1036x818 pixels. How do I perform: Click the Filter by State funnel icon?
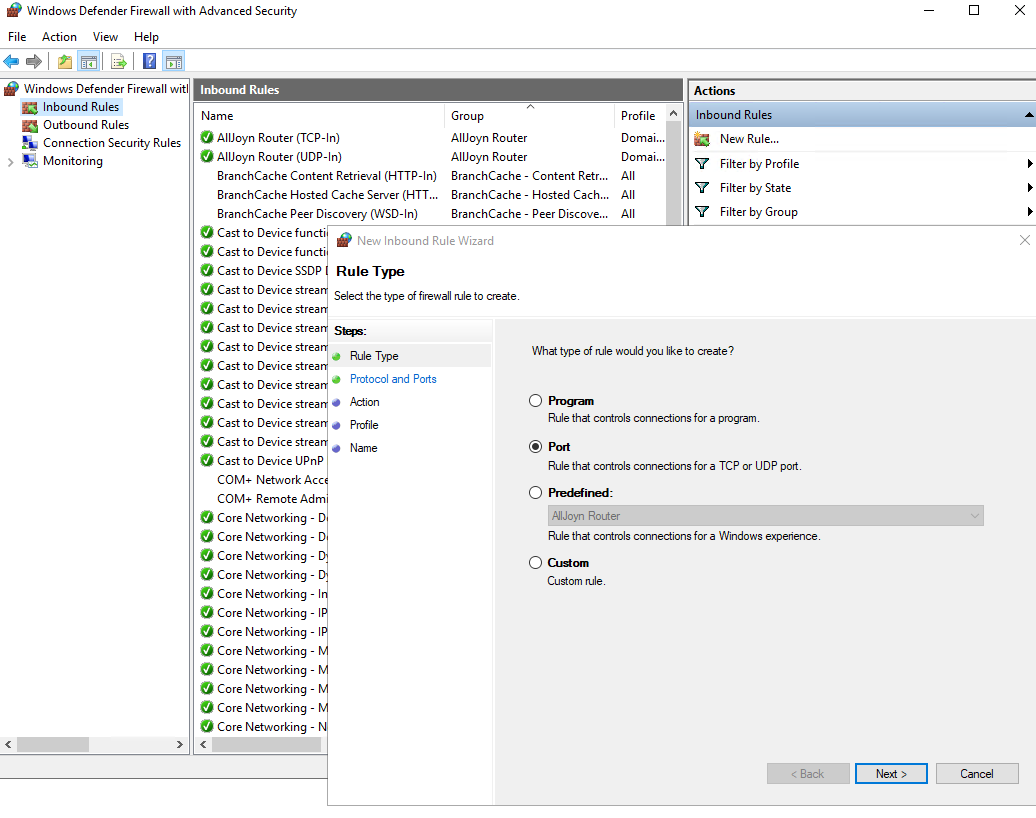point(702,188)
